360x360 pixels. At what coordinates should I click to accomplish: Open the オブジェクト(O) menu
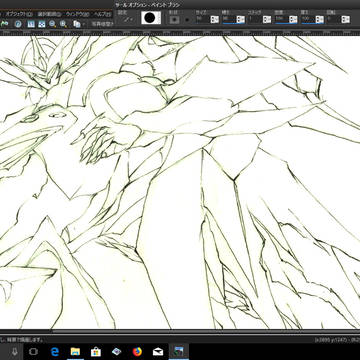click(19, 14)
